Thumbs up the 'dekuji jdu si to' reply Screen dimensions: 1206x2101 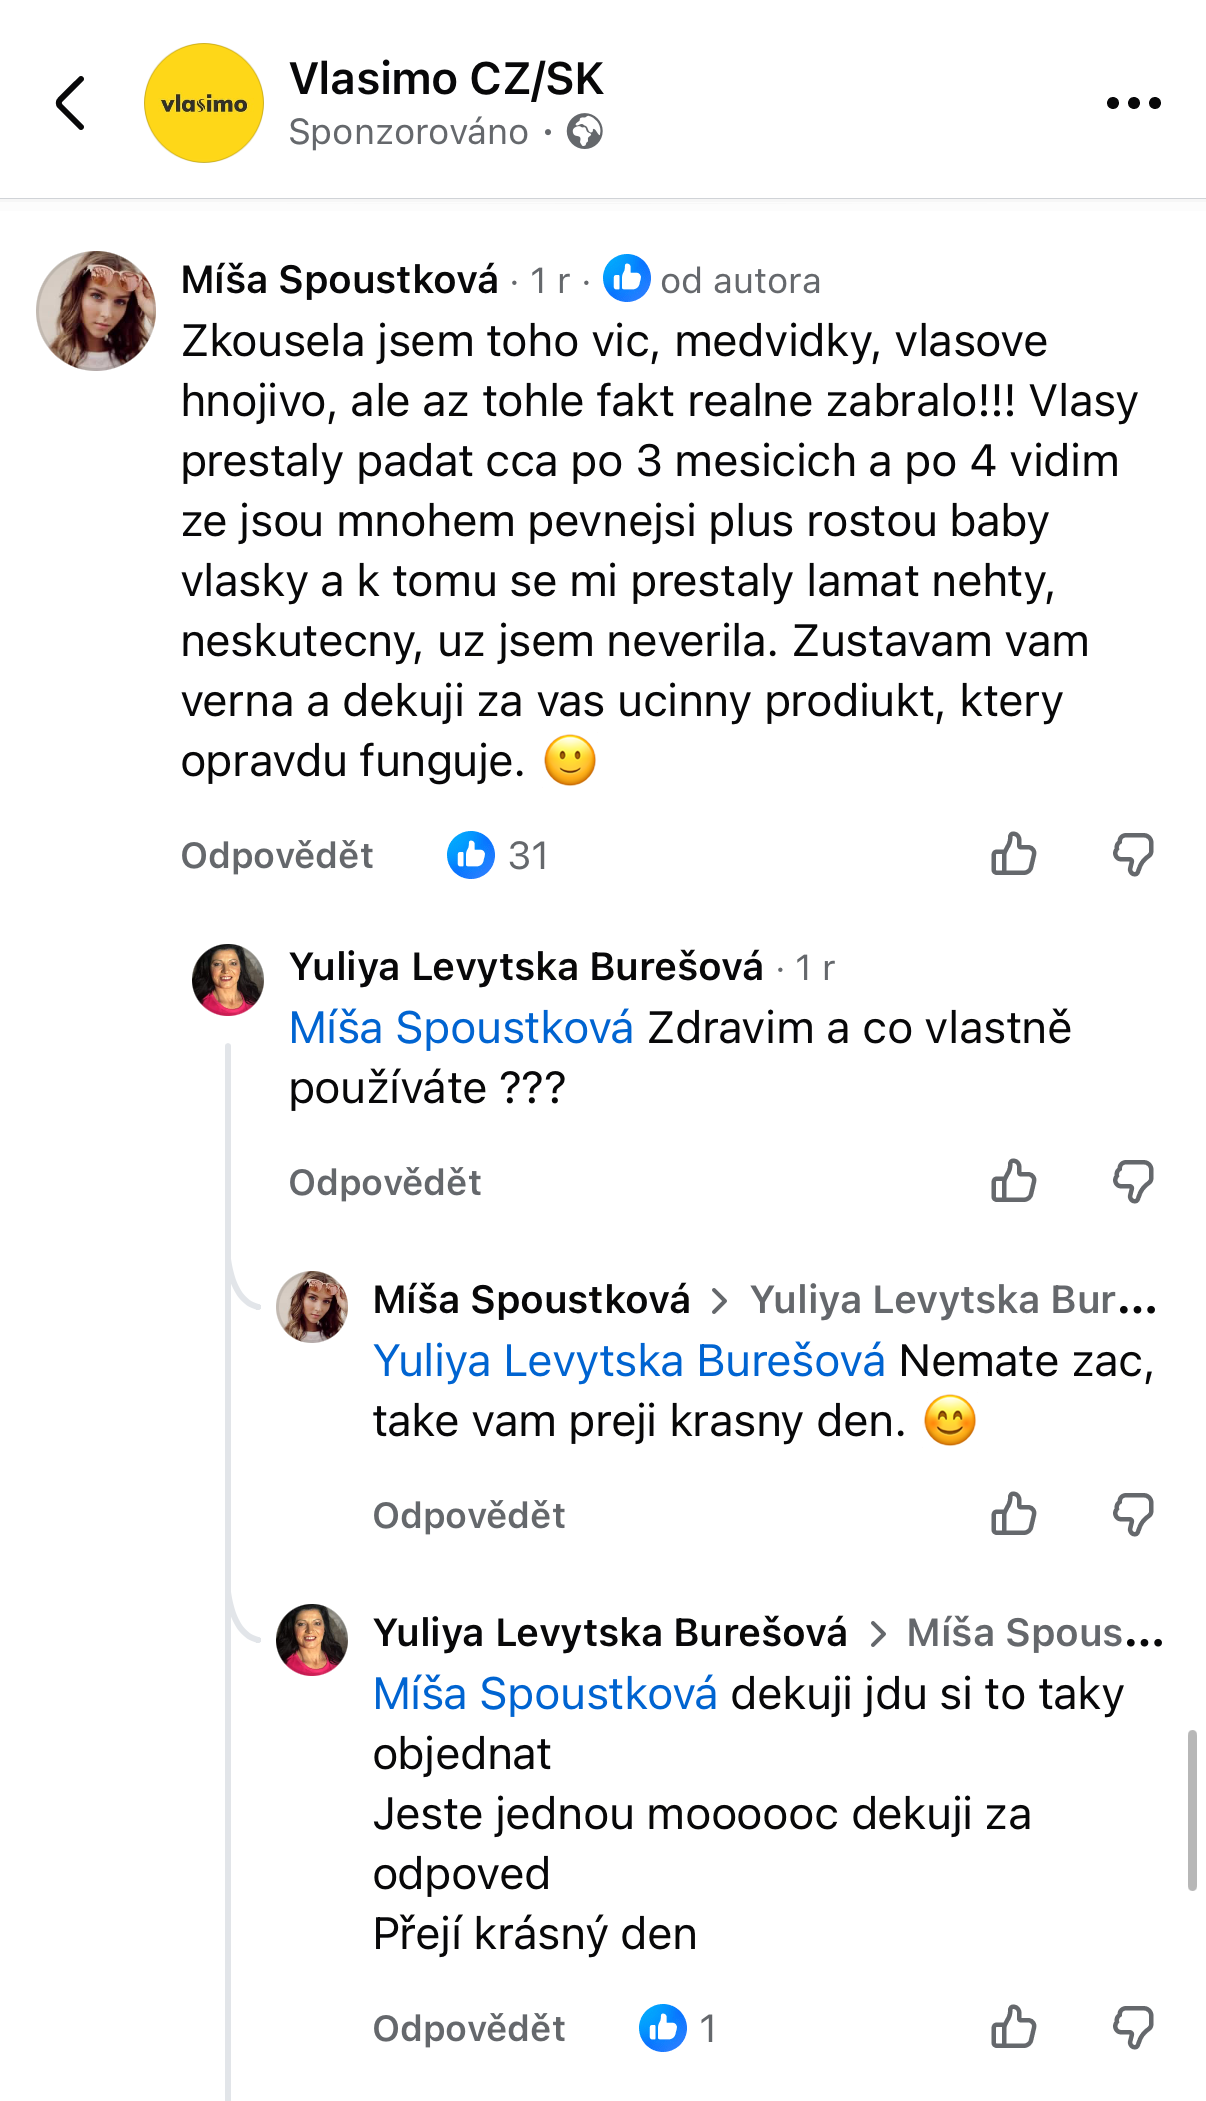click(x=1013, y=2028)
